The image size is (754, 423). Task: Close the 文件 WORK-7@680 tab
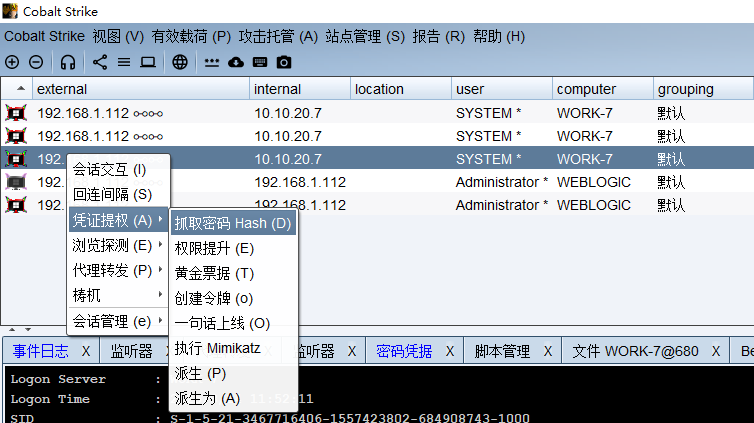click(x=716, y=351)
